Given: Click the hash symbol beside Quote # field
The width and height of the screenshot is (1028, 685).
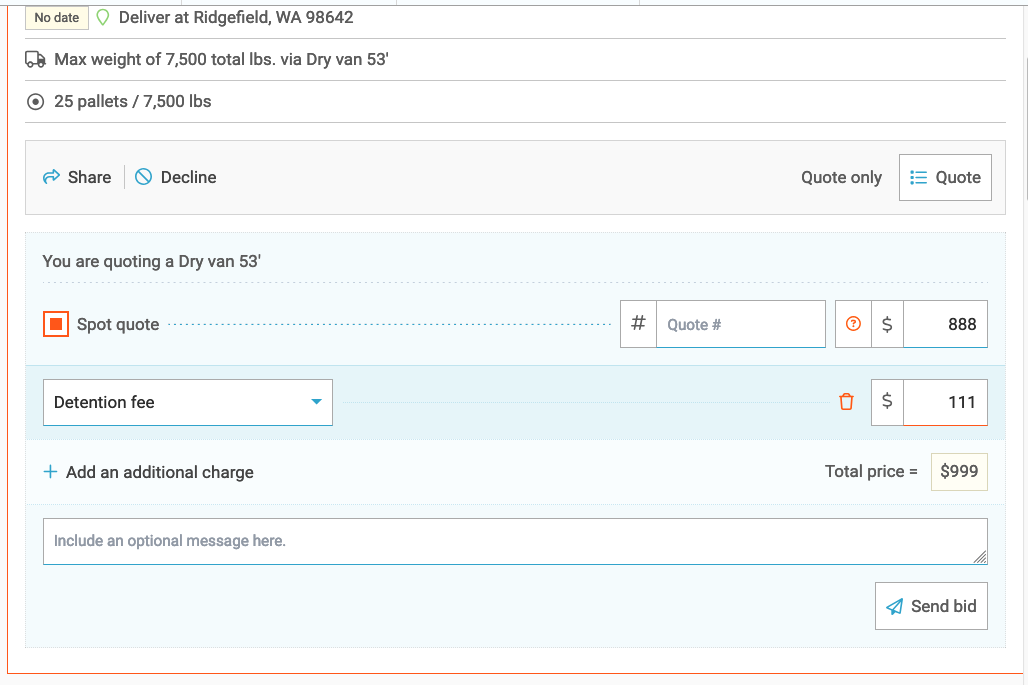Looking at the screenshot, I should click(x=638, y=324).
